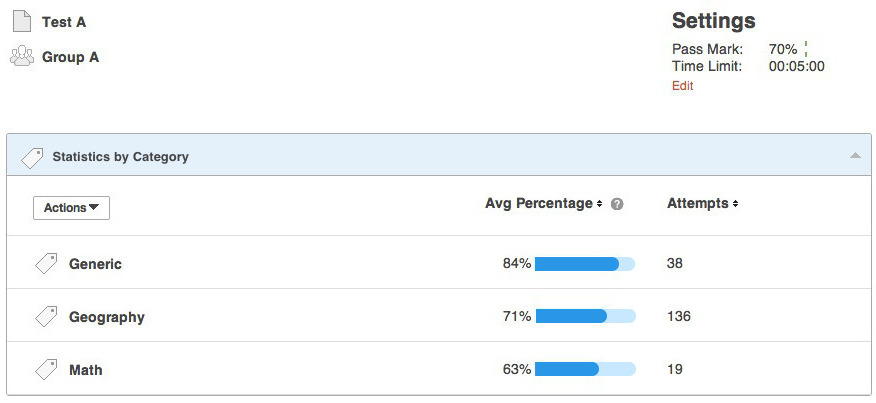The width and height of the screenshot is (876, 403).
Task: Click the Test A title text
Action: tap(64, 22)
